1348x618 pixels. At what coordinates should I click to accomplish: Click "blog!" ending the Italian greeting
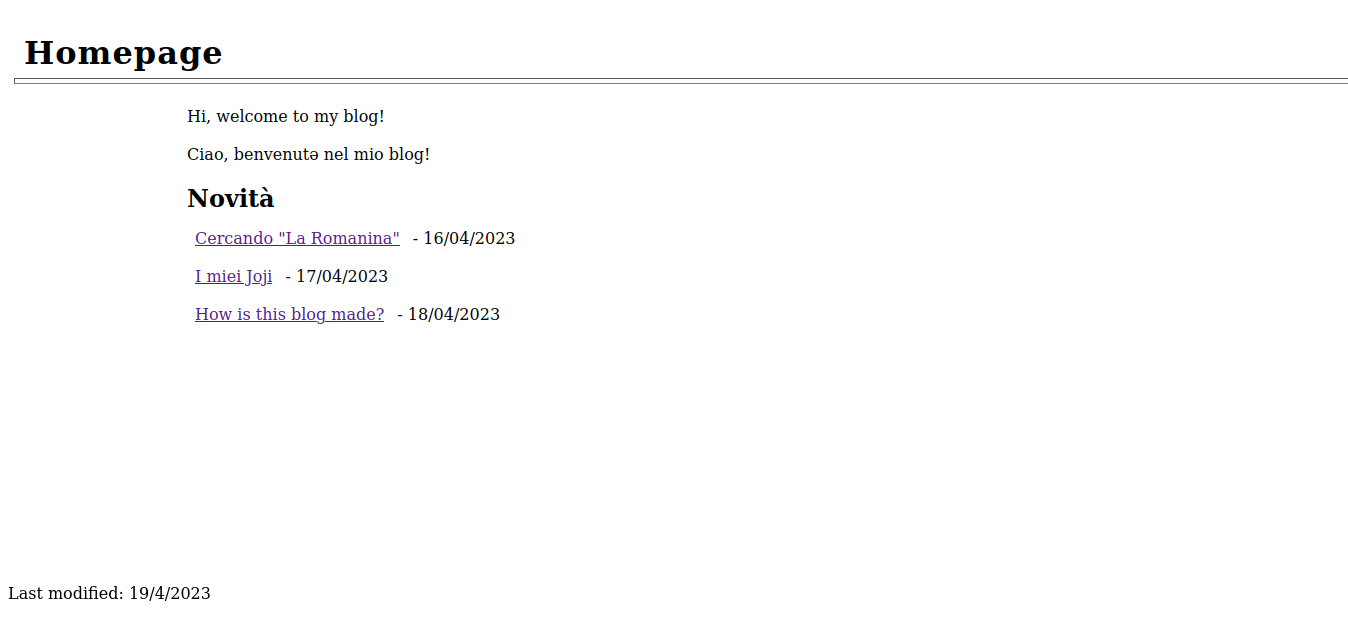click(x=409, y=154)
